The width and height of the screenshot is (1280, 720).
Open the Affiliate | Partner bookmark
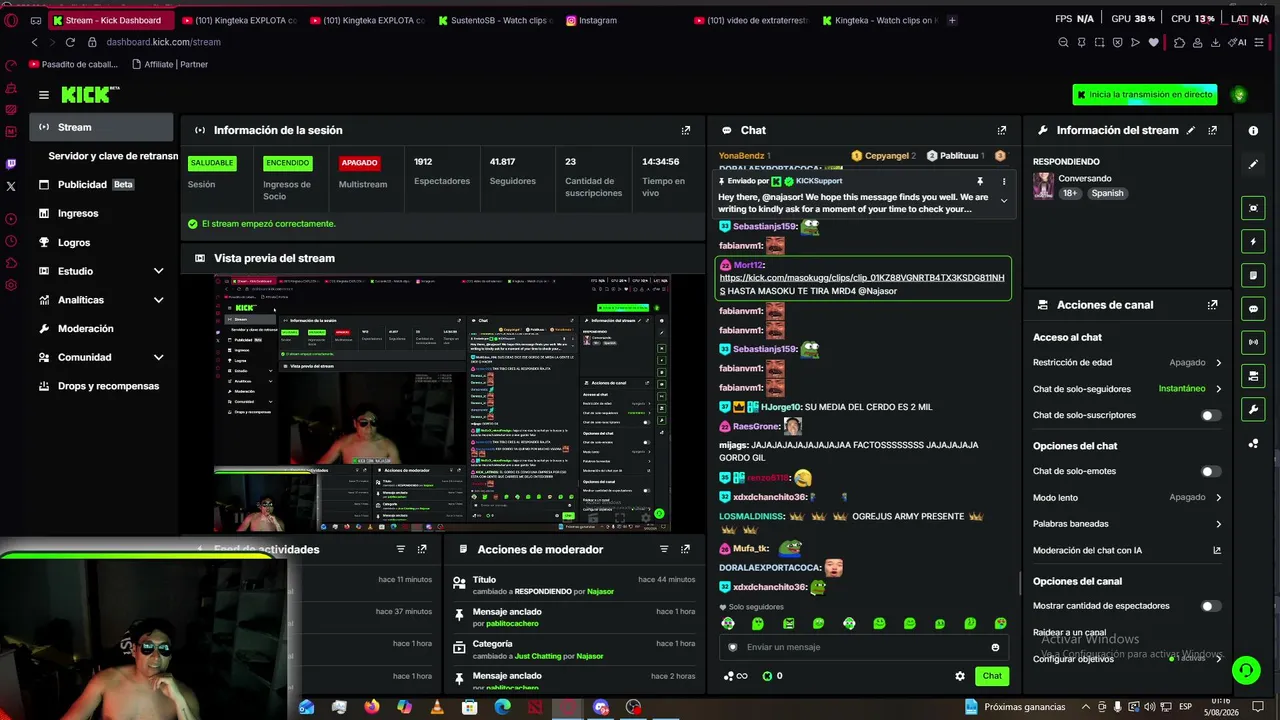170,64
